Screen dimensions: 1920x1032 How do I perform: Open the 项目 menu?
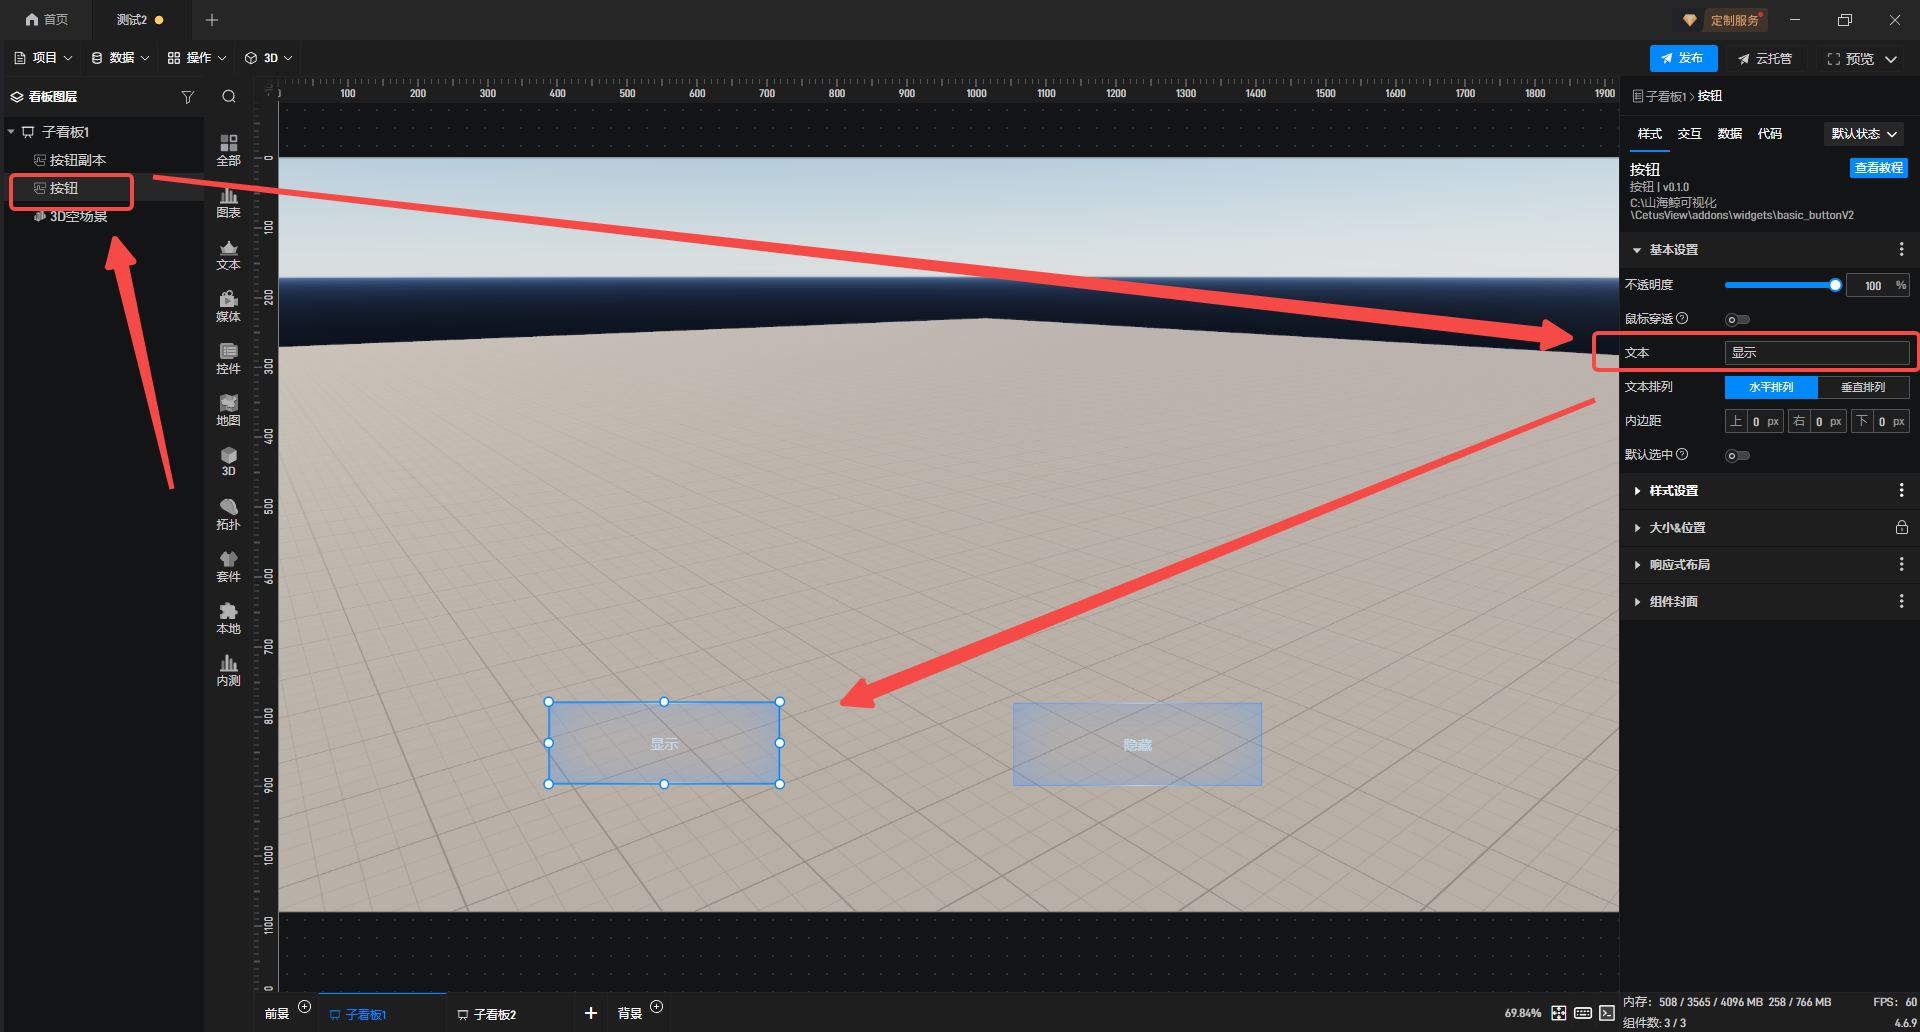(x=44, y=58)
